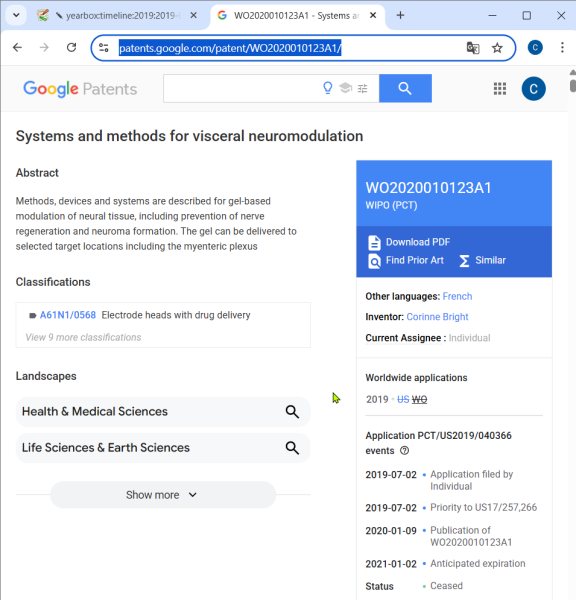This screenshot has height=600, width=576.
Task: Open the Google apps grid
Action: pyautogui.click(x=499, y=89)
